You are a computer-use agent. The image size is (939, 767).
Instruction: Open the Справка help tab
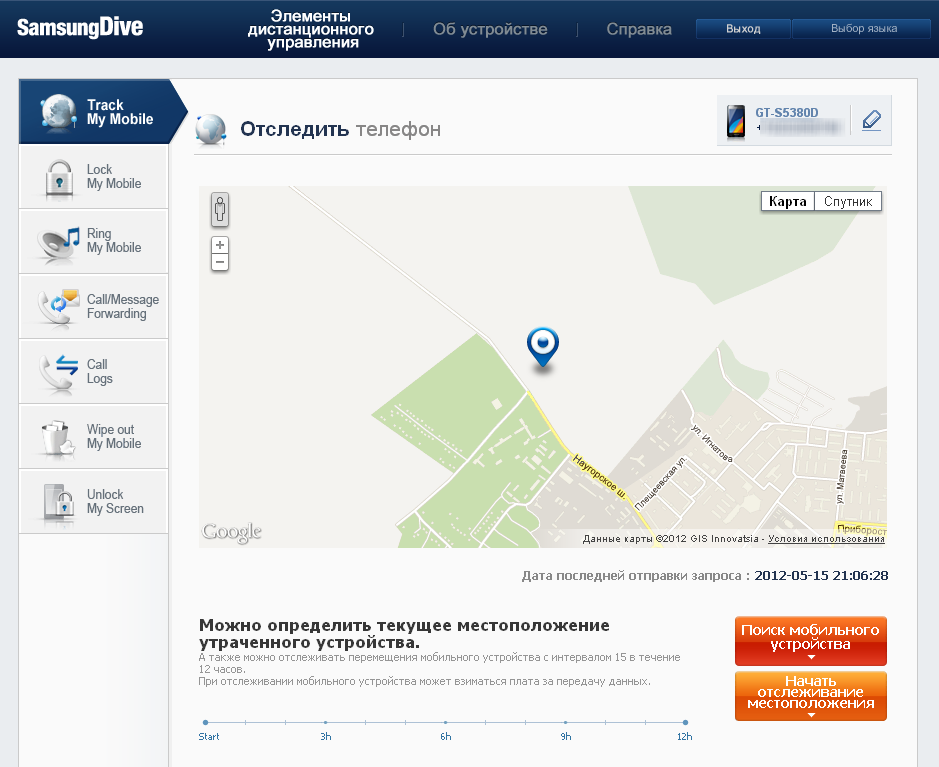point(639,29)
